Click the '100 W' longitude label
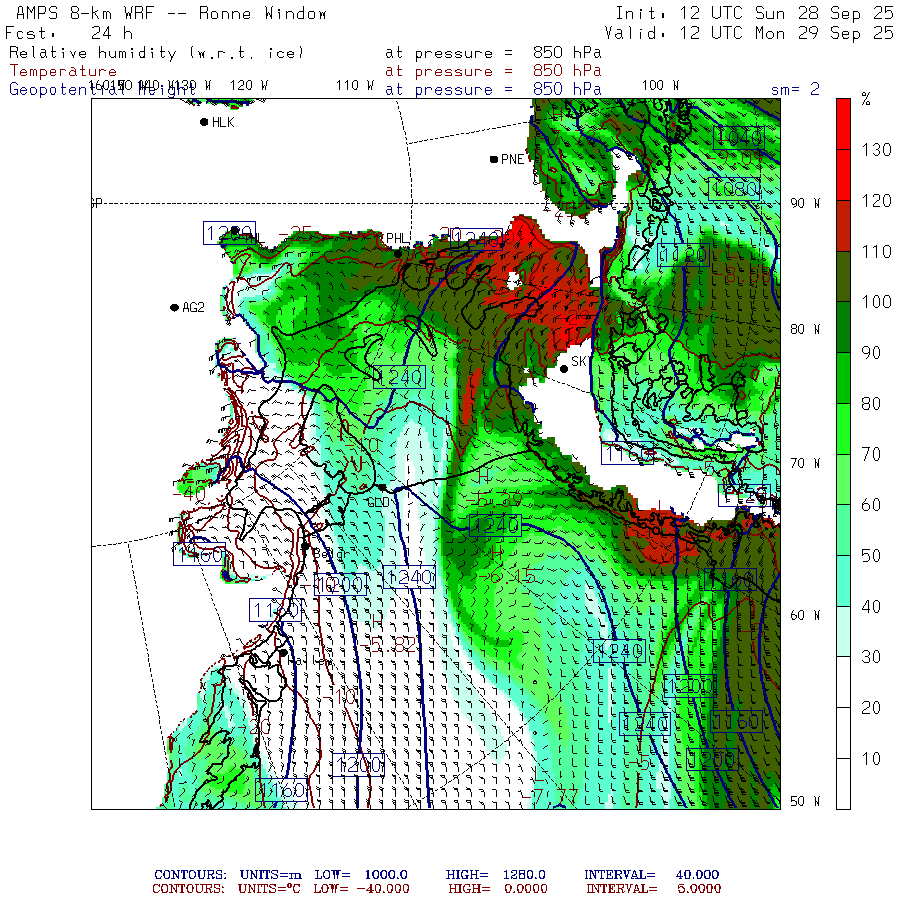 point(660,86)
